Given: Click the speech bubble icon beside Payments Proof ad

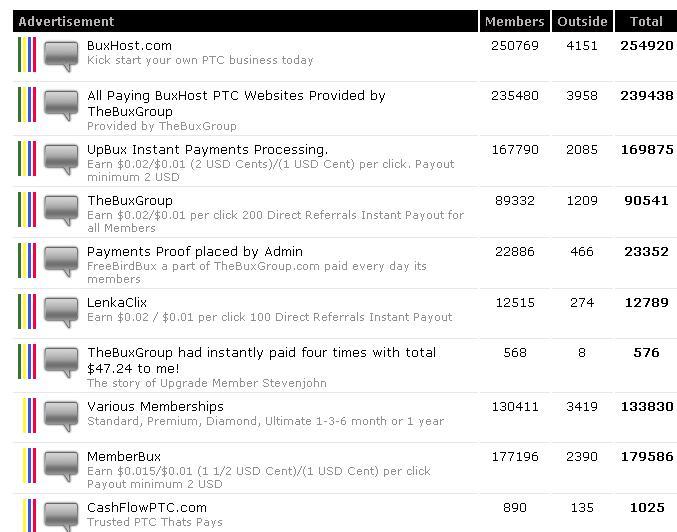Looking at the screenshot, I should 61,261.
